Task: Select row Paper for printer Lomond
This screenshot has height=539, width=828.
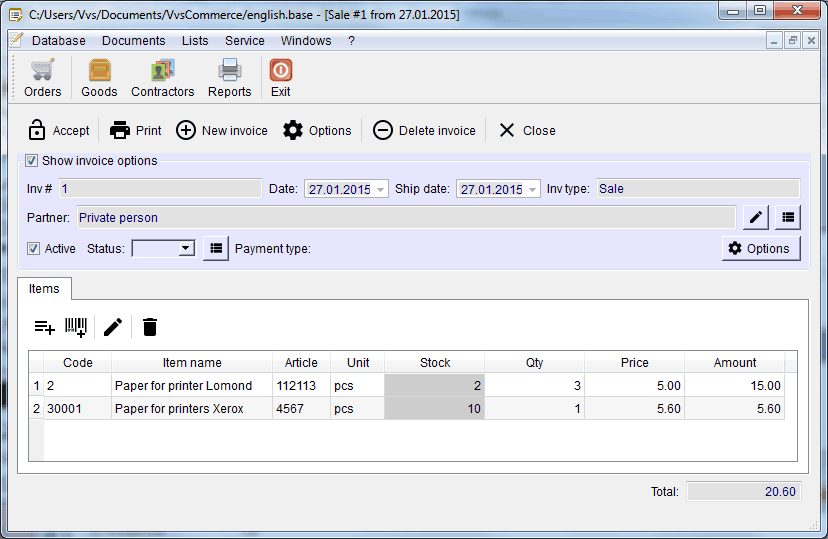Action: pos(407,385)
